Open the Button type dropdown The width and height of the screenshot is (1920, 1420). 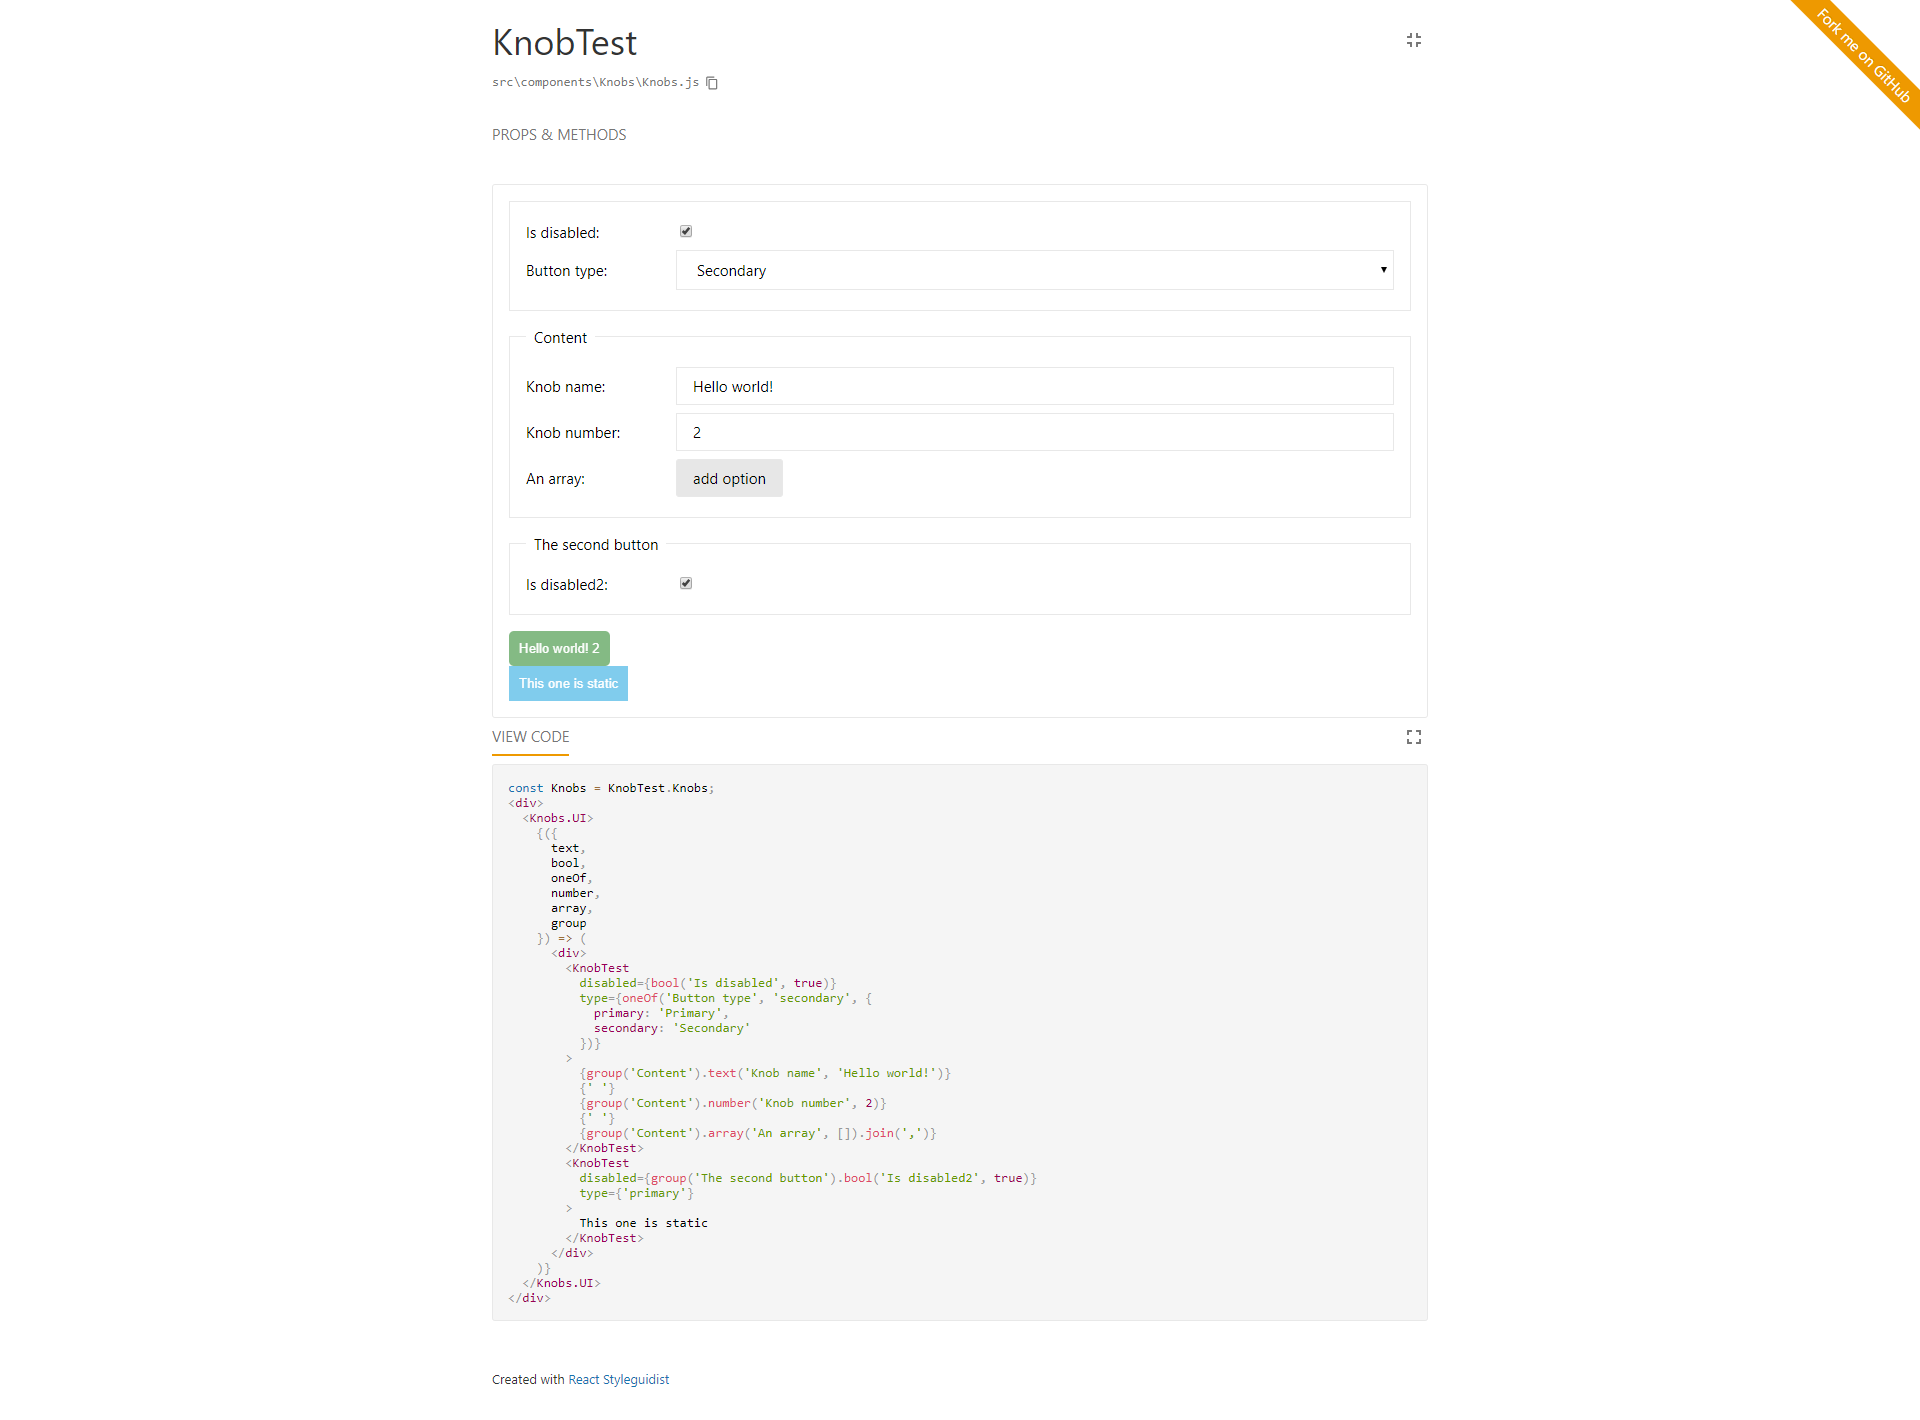click(x=1035, y=270)
